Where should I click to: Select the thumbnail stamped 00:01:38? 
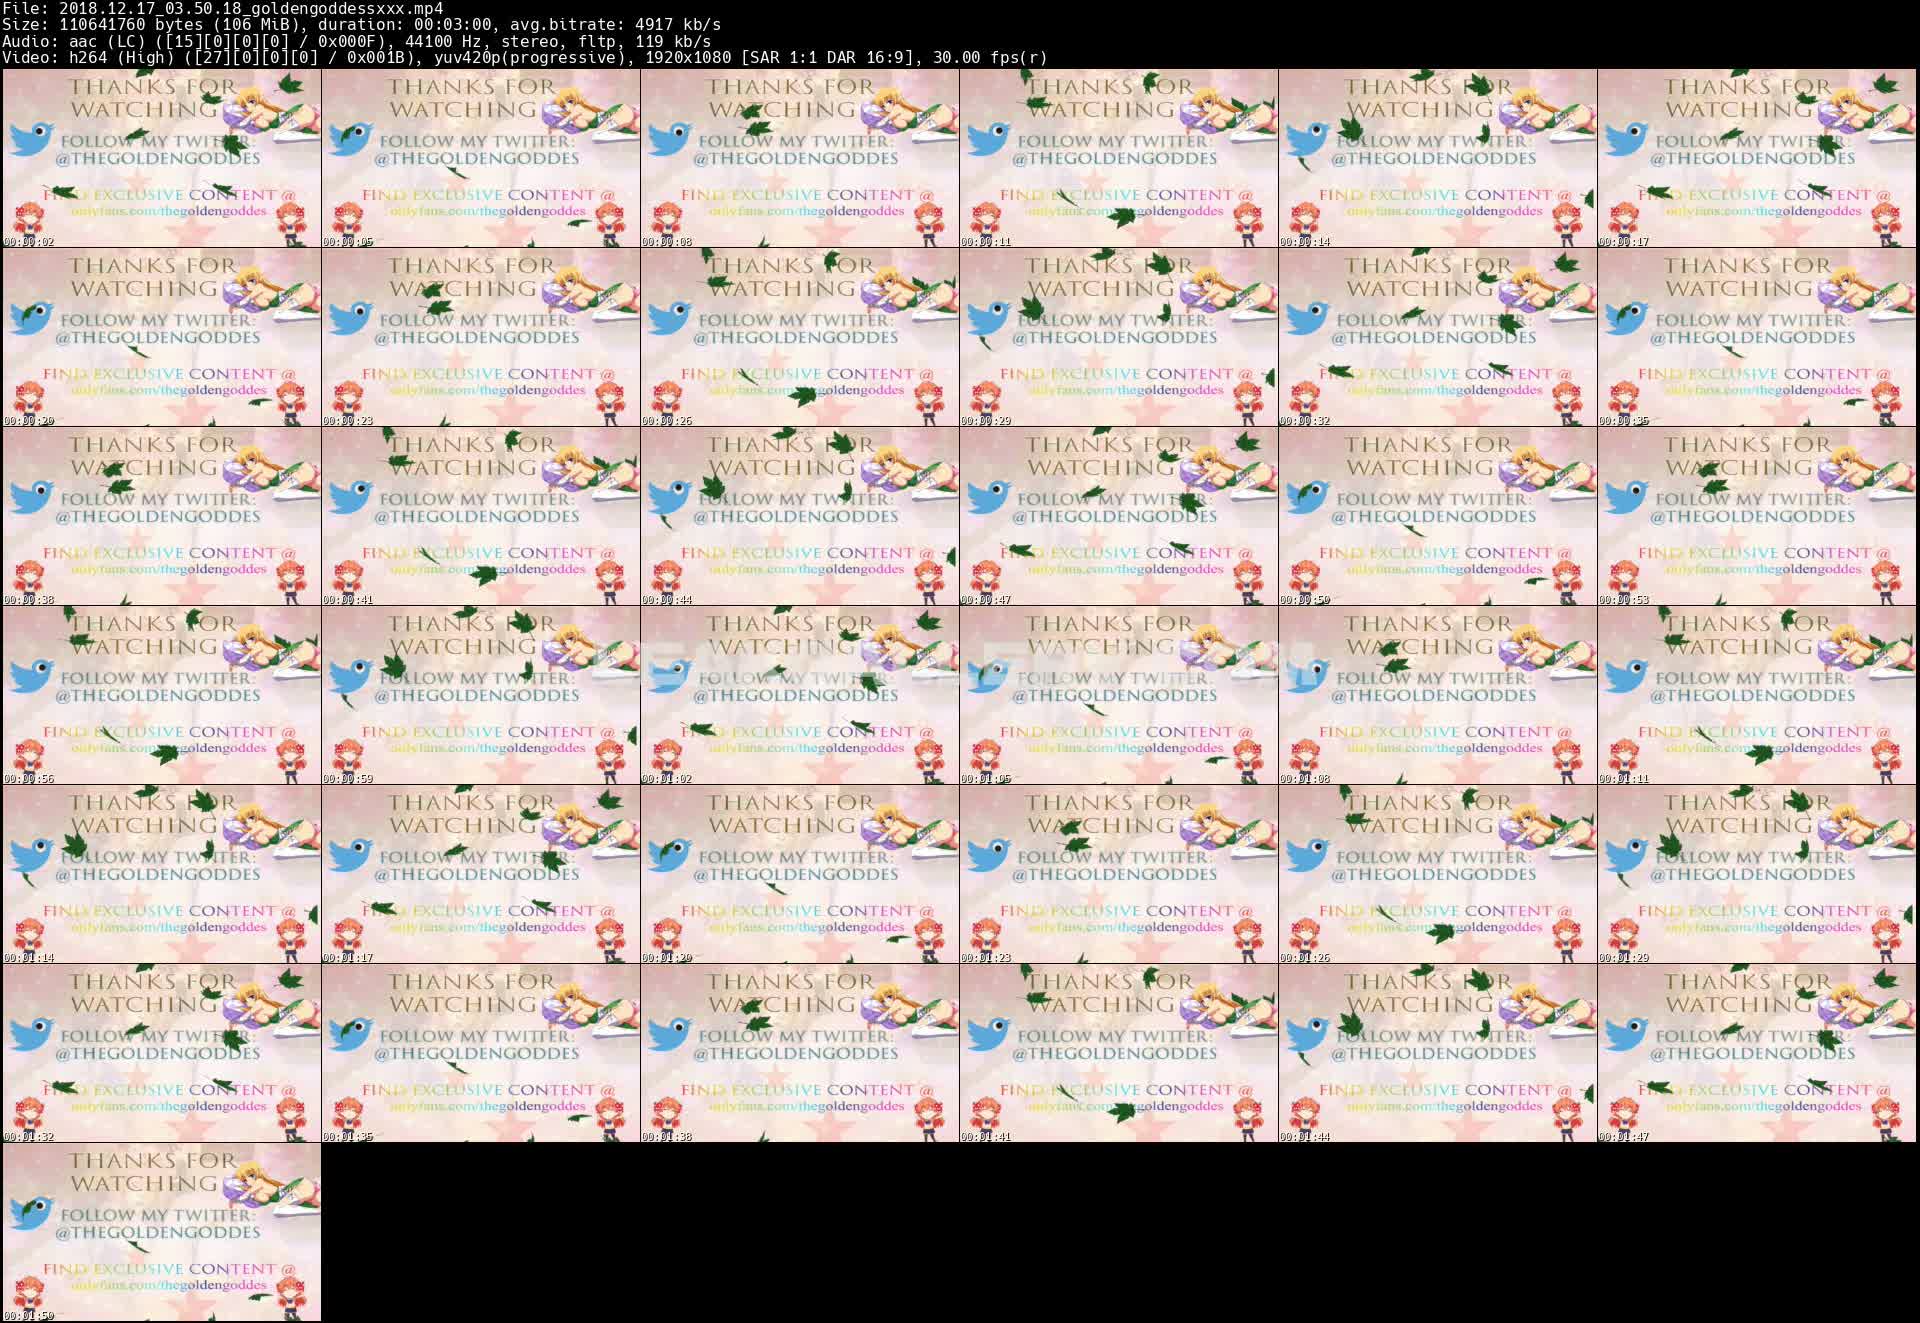click(x=800, y=1053)
